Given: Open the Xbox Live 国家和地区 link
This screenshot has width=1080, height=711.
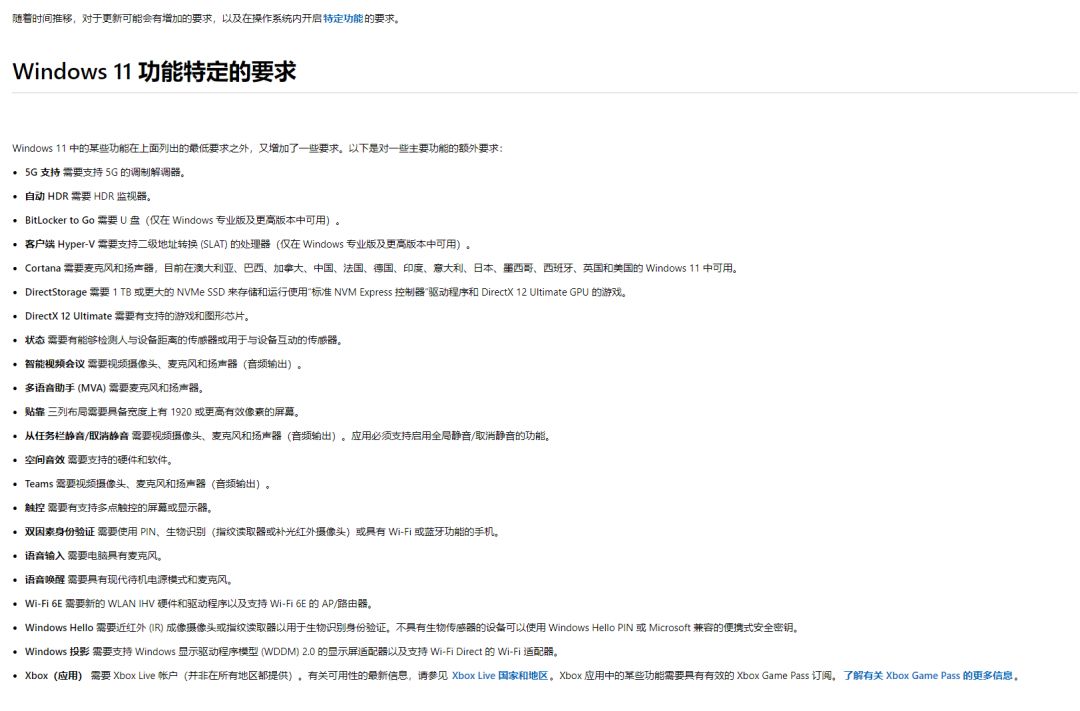Looking at the screenshot, I should tap(499, 676).
